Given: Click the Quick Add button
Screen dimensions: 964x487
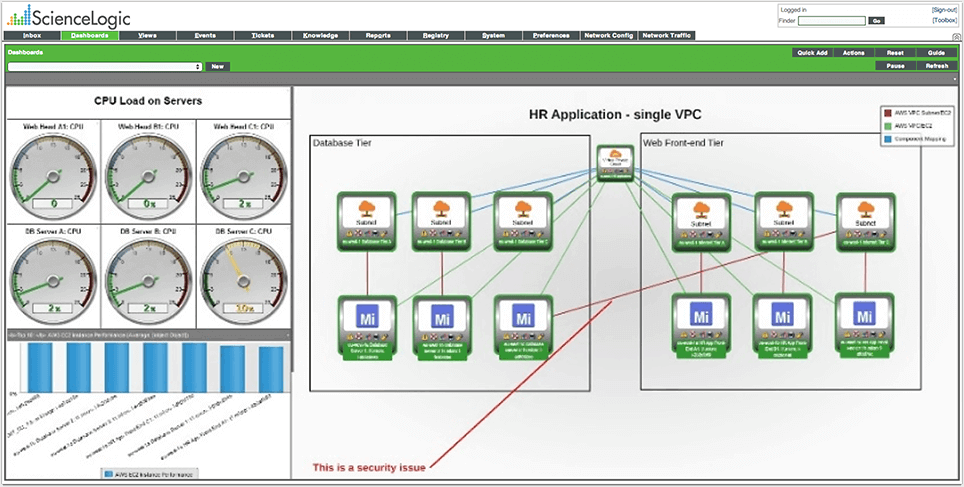Looking at the screenshot, I should point(812,53).
